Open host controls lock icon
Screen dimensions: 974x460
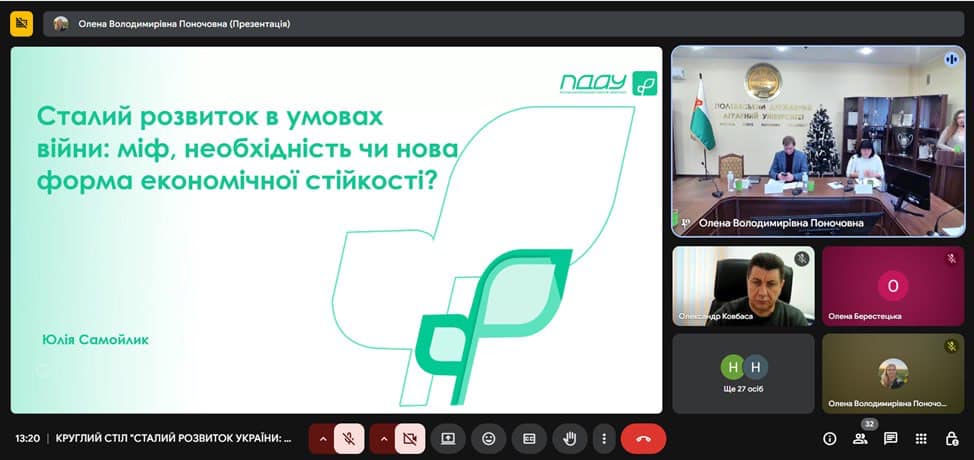click(x=951, y=438)
